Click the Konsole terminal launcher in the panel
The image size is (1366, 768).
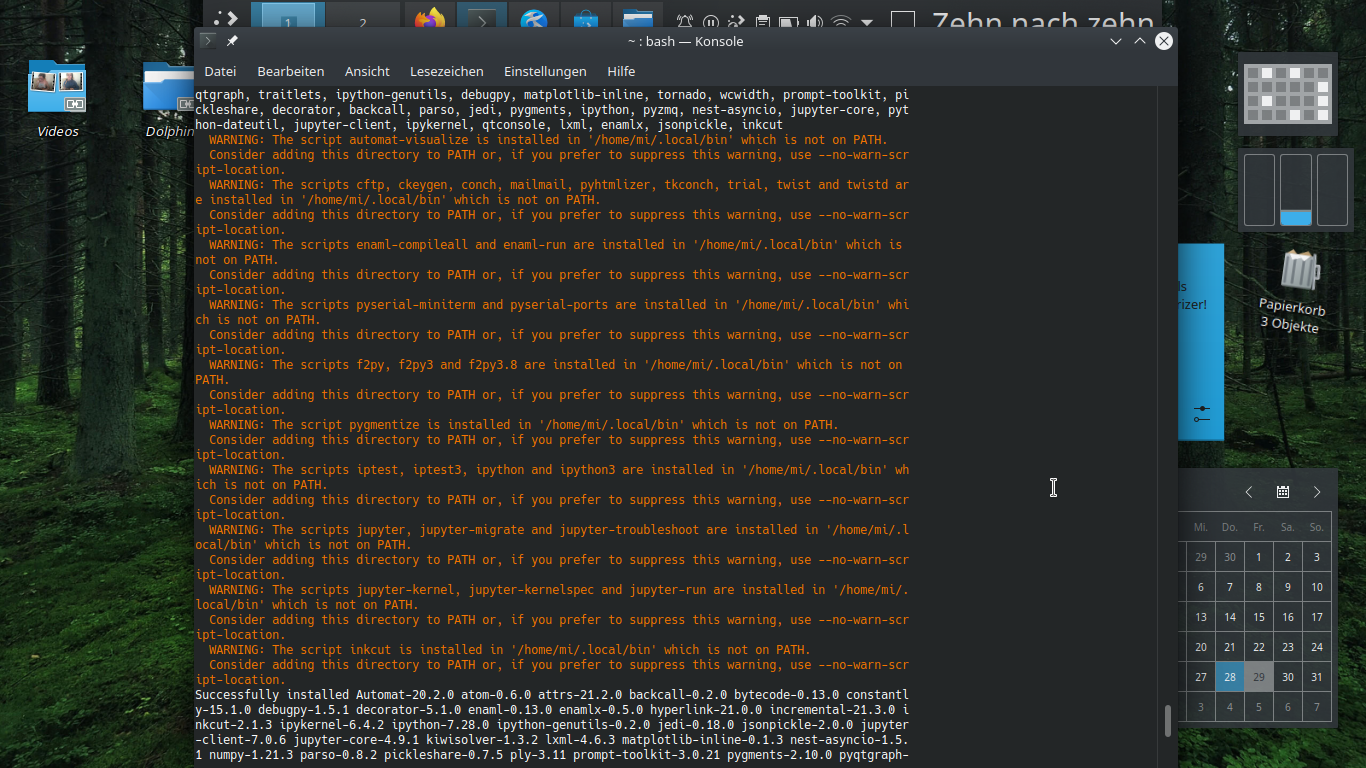[483, 20]
